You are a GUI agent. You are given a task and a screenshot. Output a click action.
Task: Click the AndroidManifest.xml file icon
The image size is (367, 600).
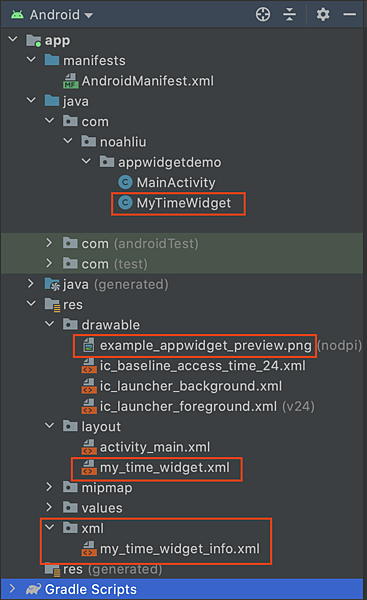coord(71,81)
